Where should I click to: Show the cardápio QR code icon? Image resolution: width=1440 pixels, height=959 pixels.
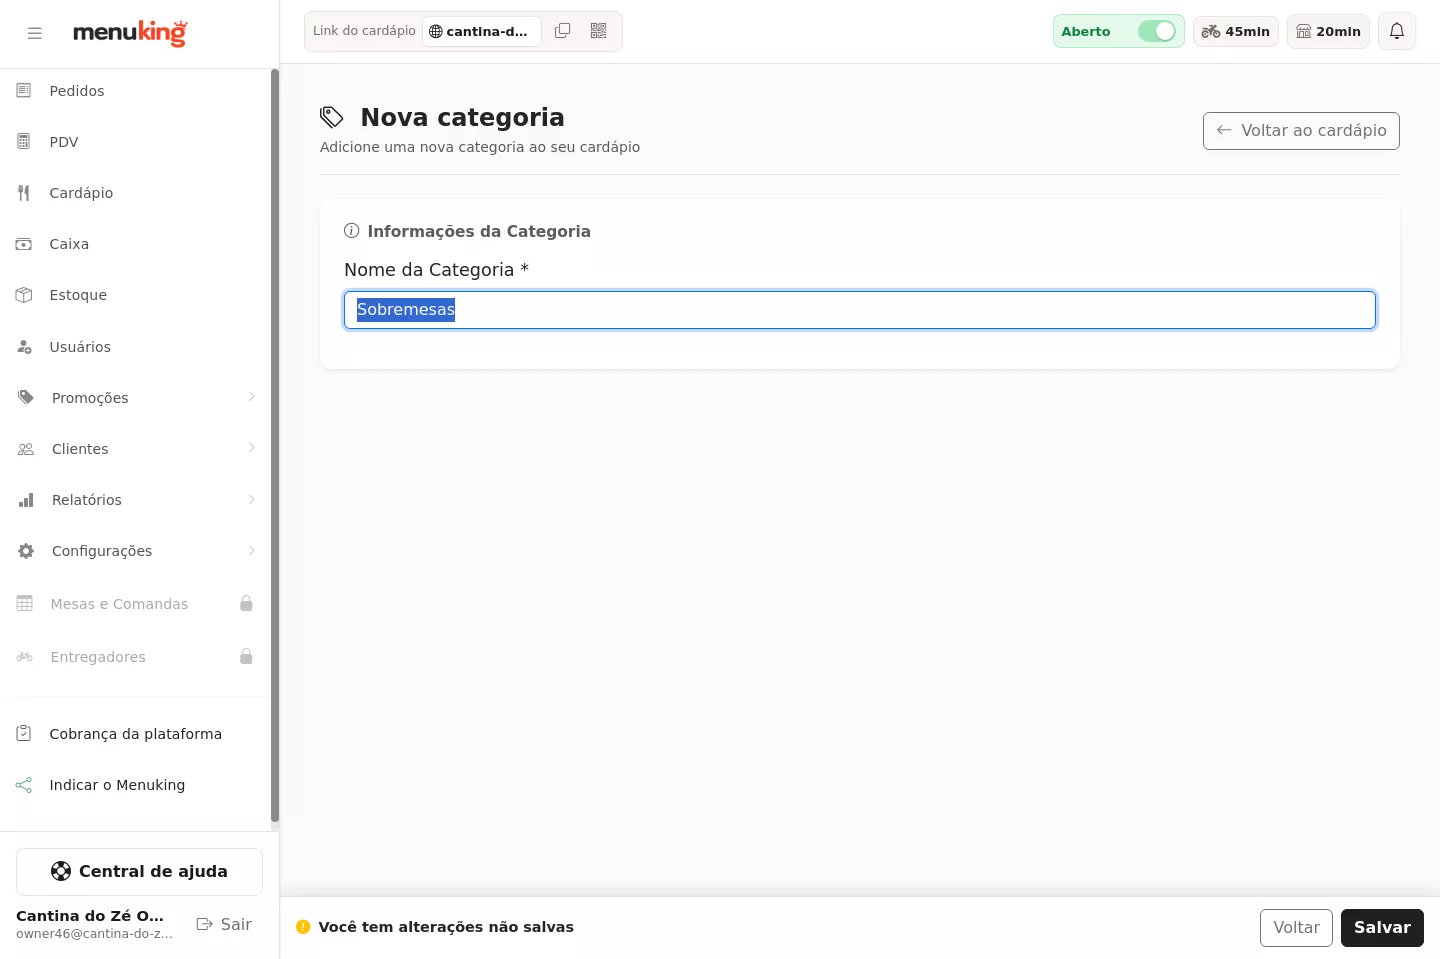click(599, 31)
